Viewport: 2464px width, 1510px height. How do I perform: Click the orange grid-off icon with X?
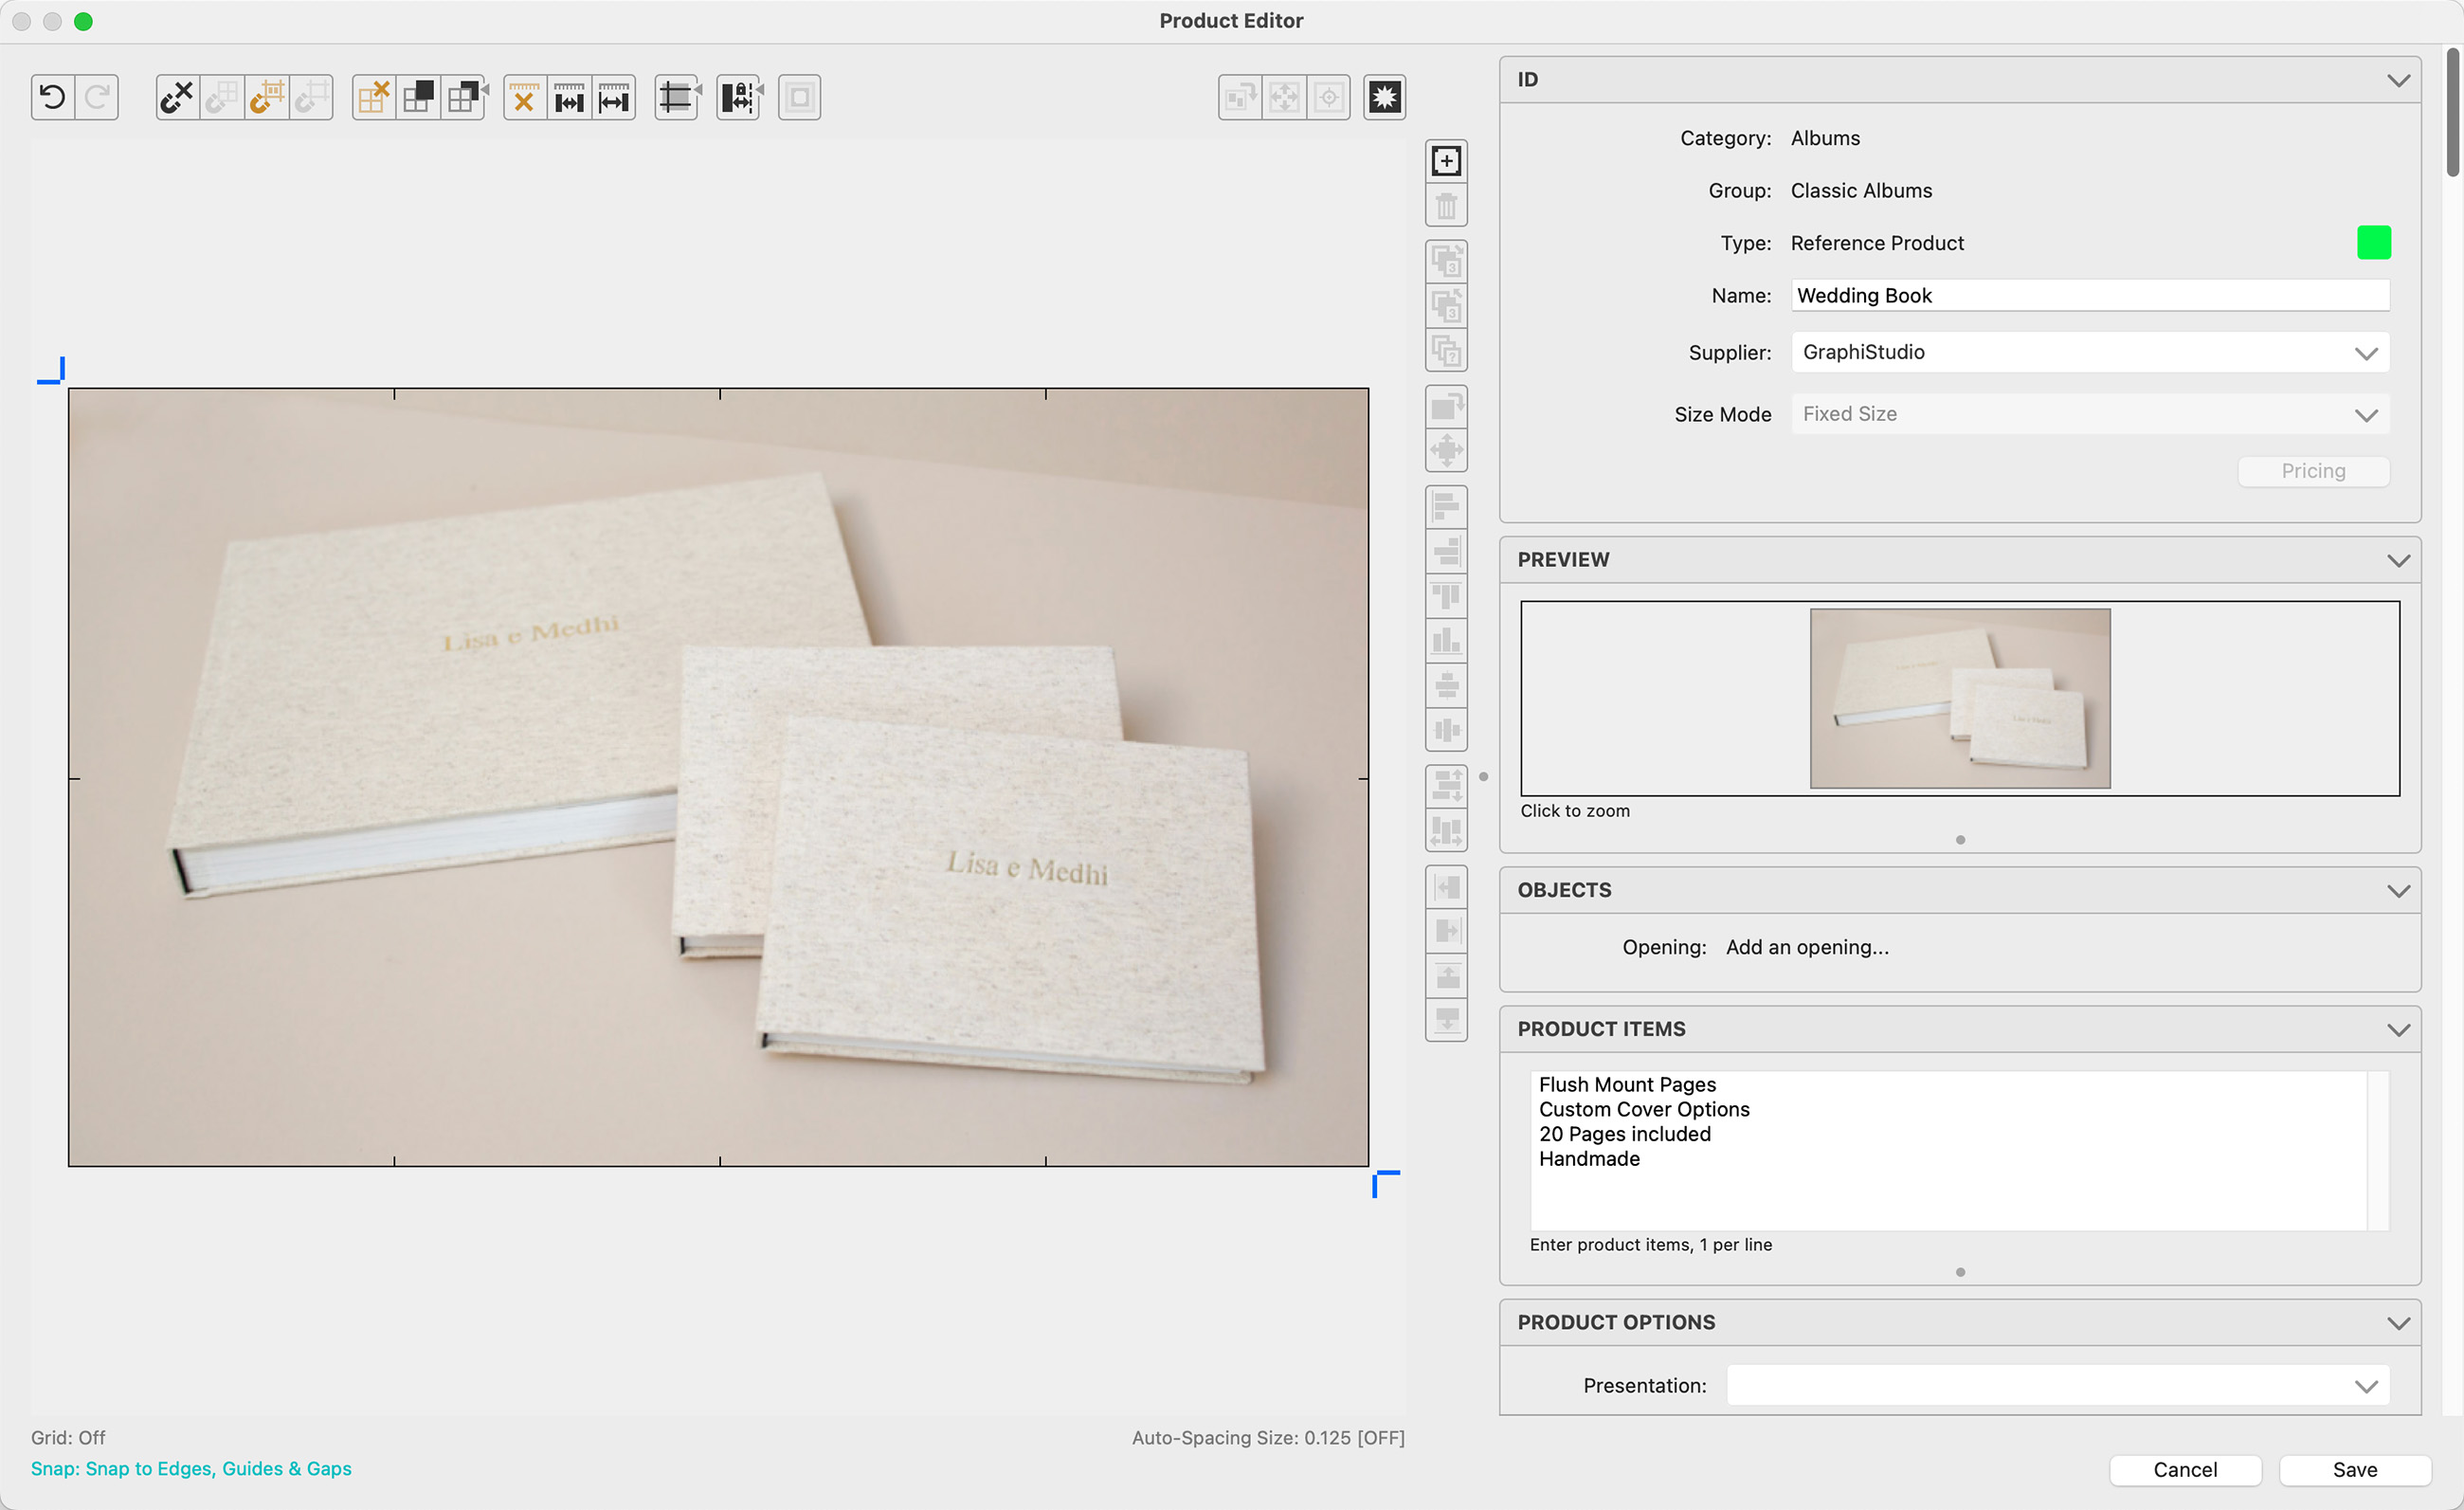[x=373, y=97]
